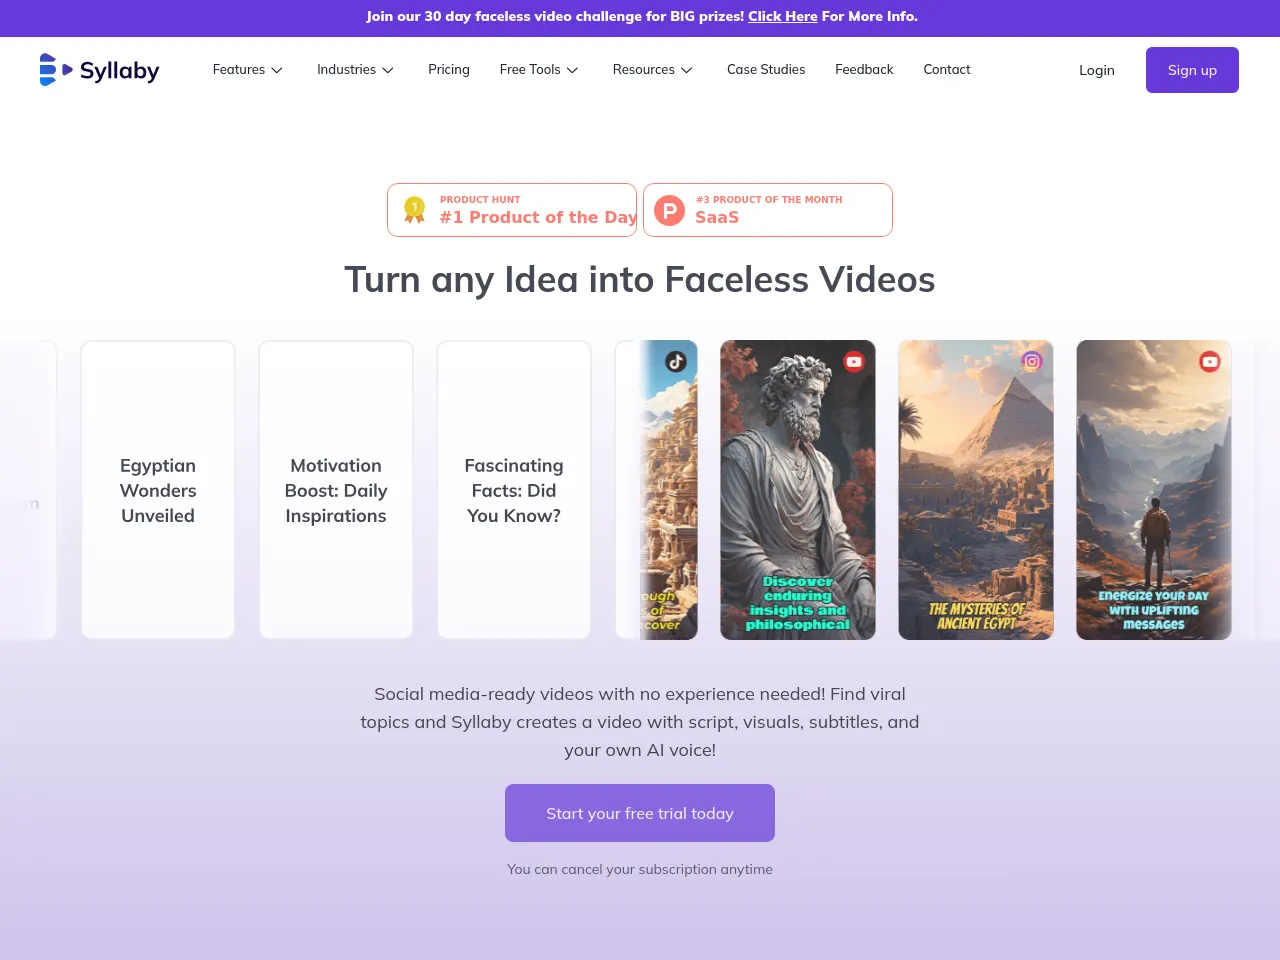Viewport: 1280px width, 960px height.
Task: Open the Industries dropdown
Action: coord(355,70)
